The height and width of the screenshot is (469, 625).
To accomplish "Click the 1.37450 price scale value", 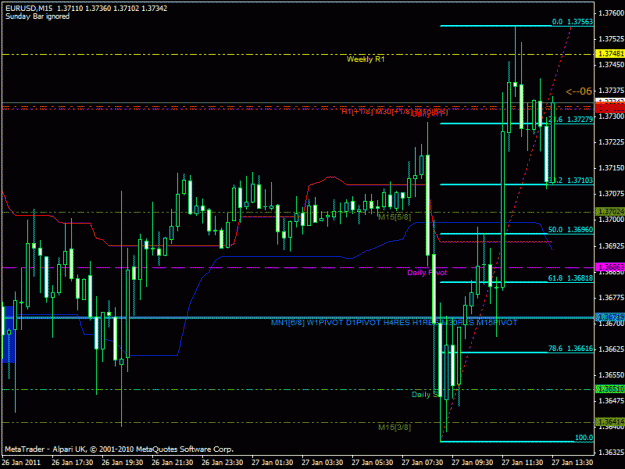I will click(611, 65).
